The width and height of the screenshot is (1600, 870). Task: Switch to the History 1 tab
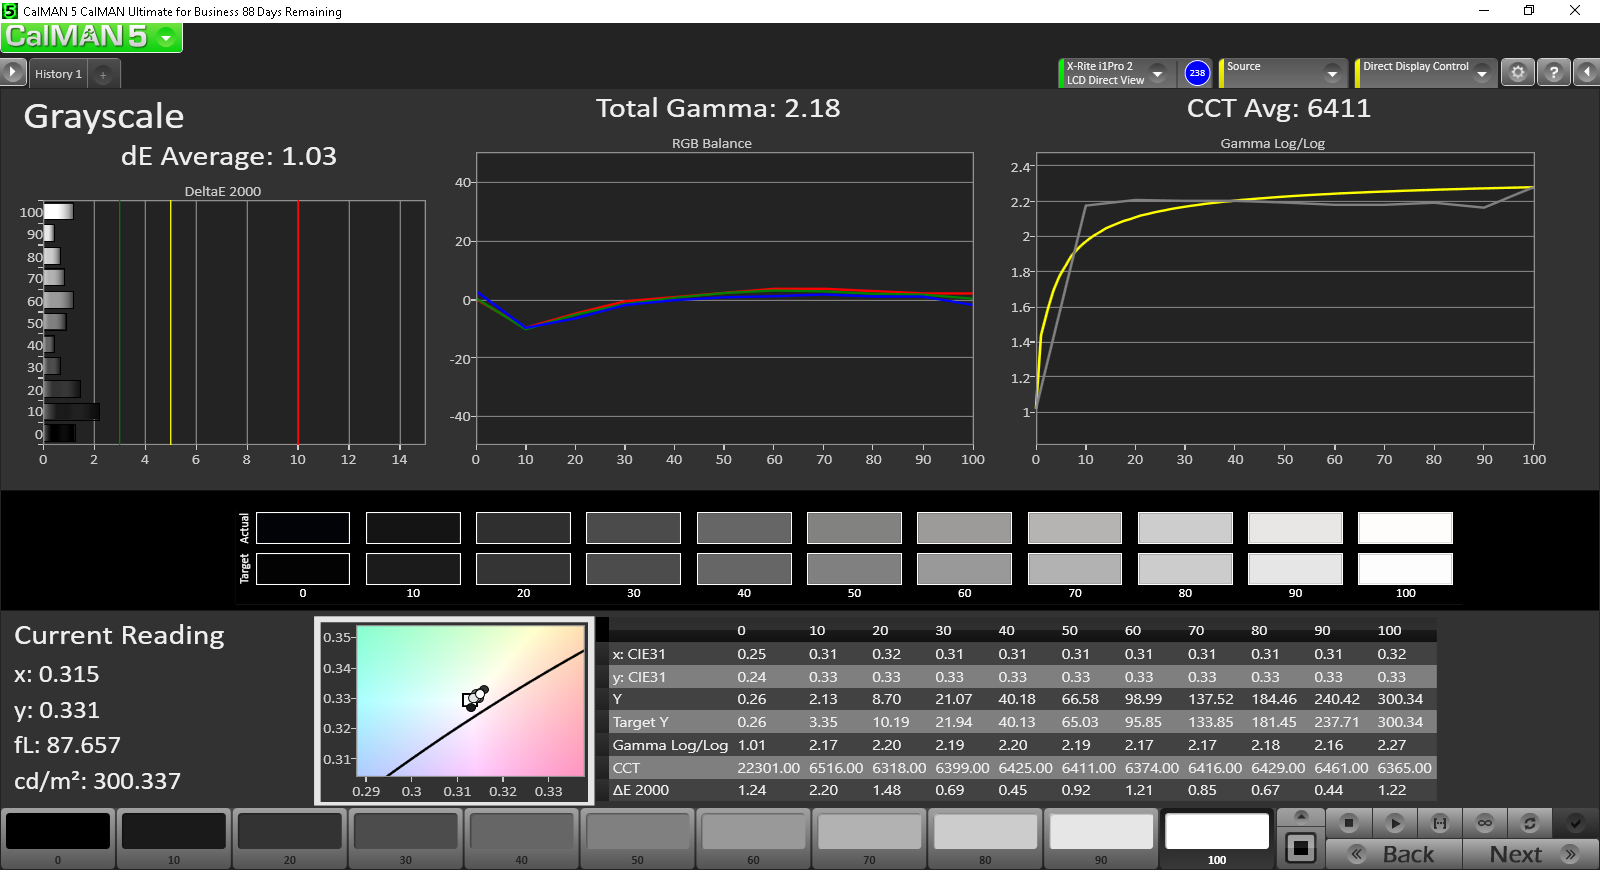tap(58, 74)
